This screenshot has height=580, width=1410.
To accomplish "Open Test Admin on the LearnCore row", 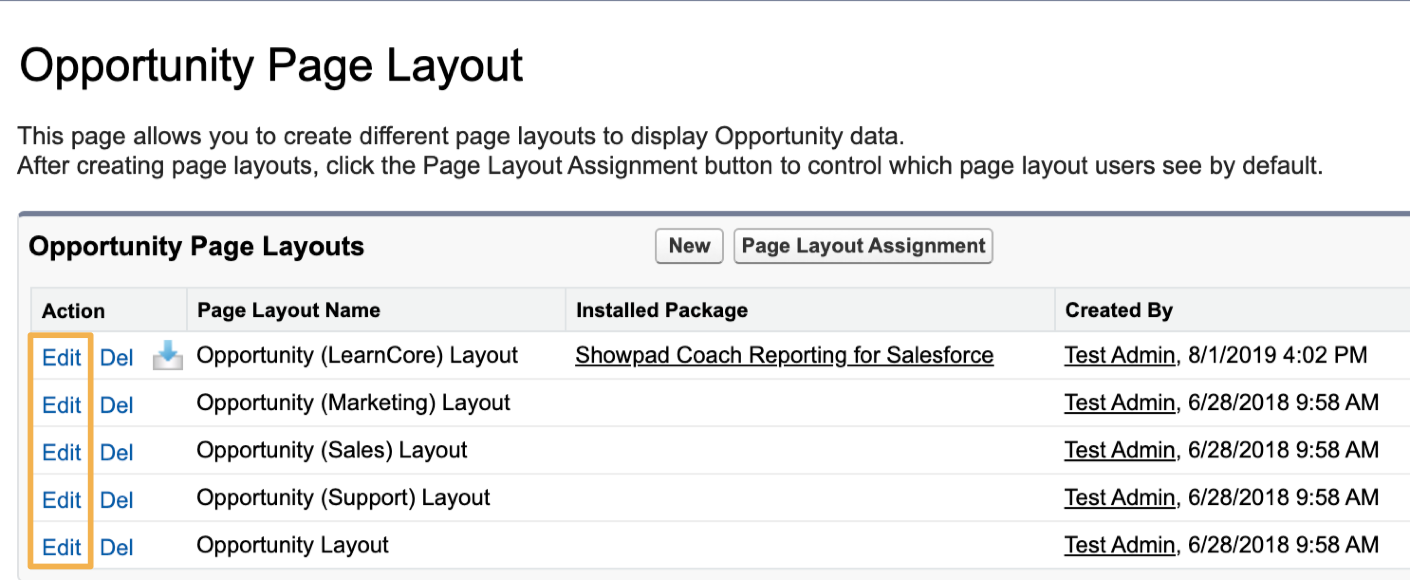I will point(1119,355).
